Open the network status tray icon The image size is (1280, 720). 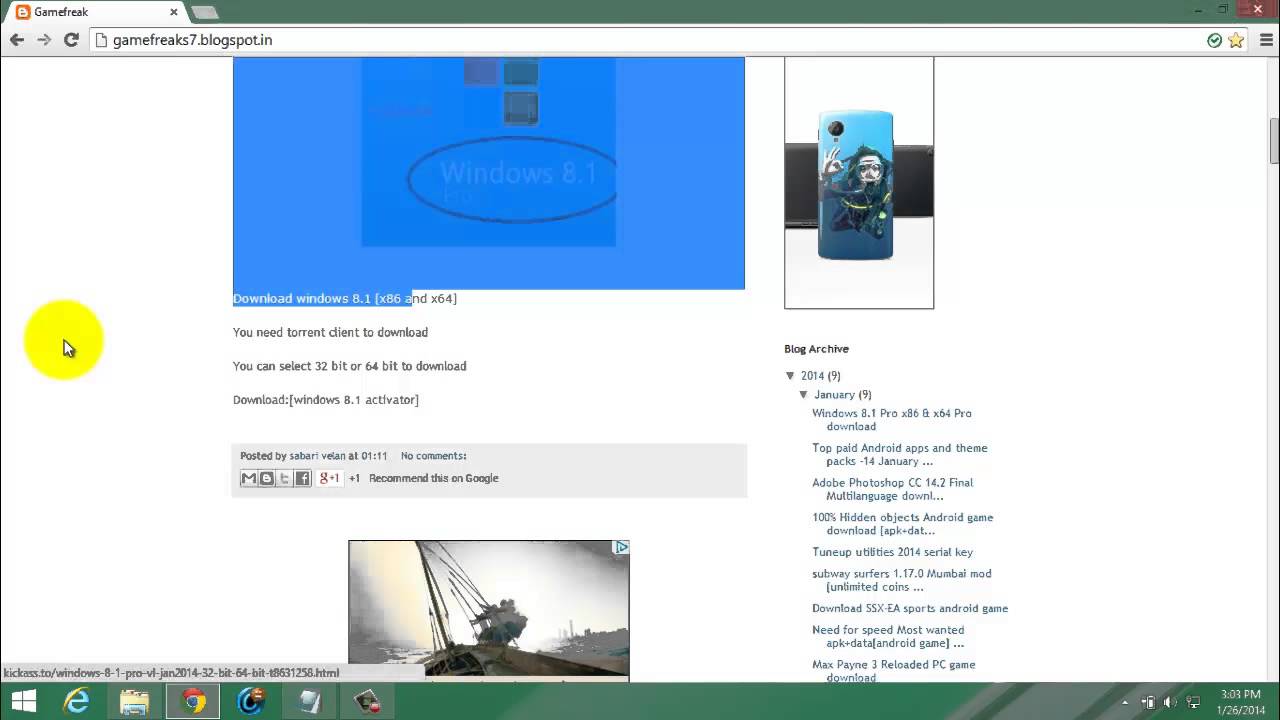point(1193,702)
